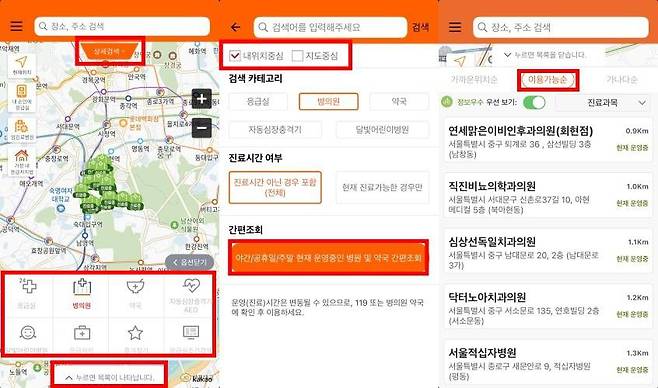
Task: Check the 지도중심 checkbox
Action: point(297,55)
